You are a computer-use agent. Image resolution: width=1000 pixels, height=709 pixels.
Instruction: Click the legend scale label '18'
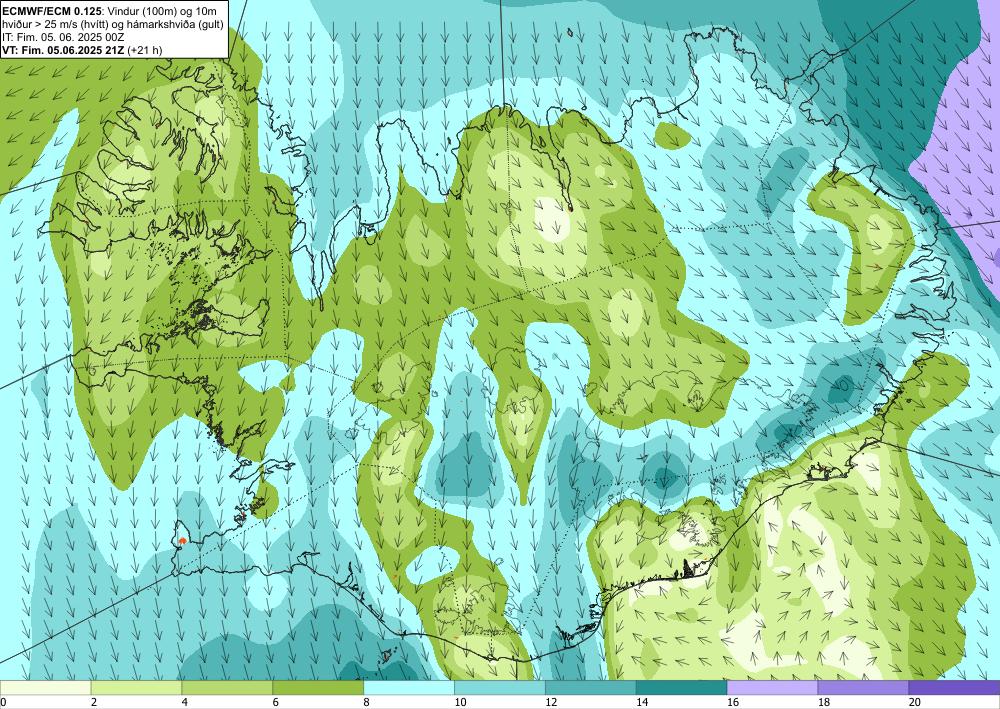point(824,702)
